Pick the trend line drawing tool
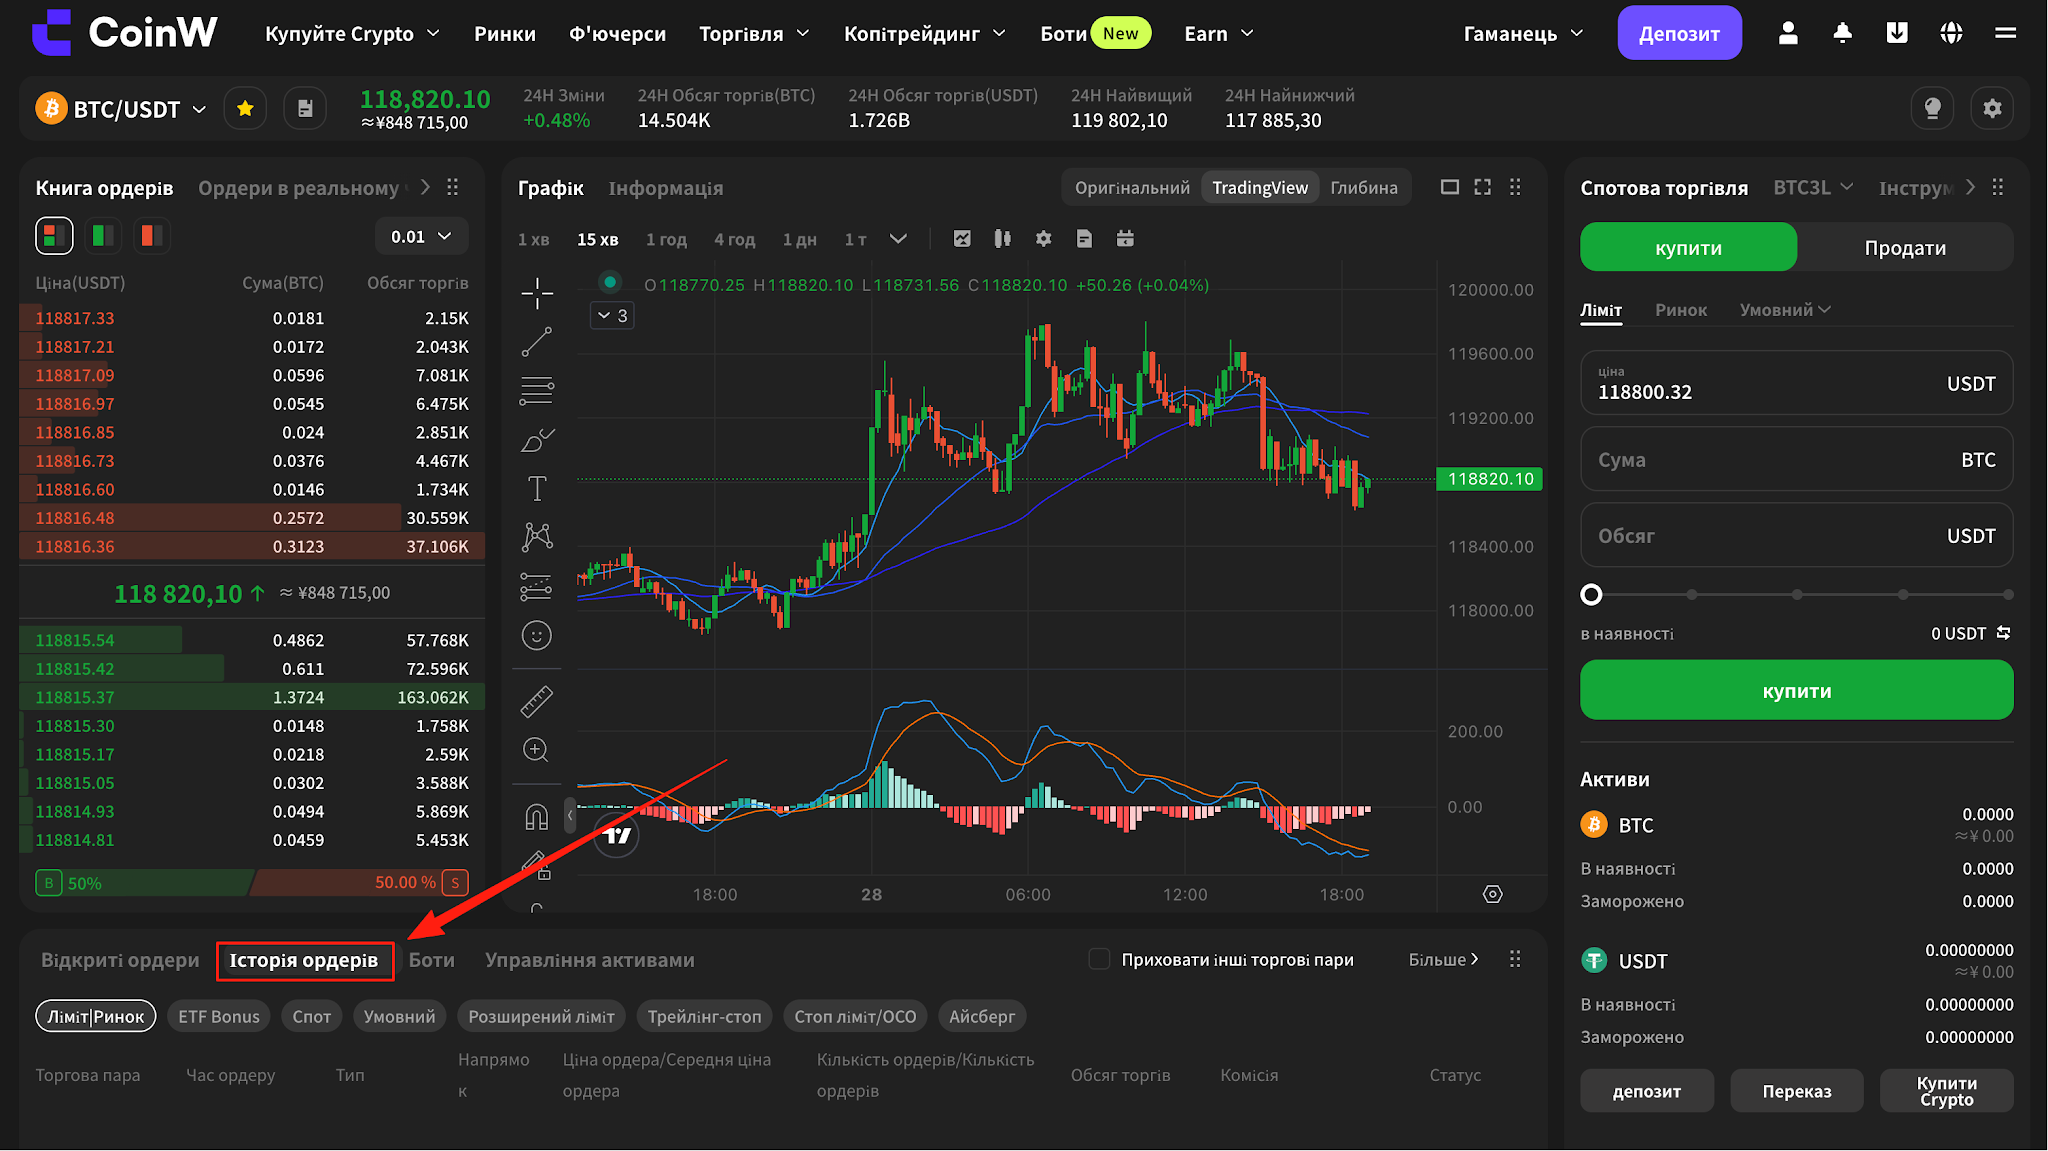This screenshot has width=2048, height=1151. 537,342
